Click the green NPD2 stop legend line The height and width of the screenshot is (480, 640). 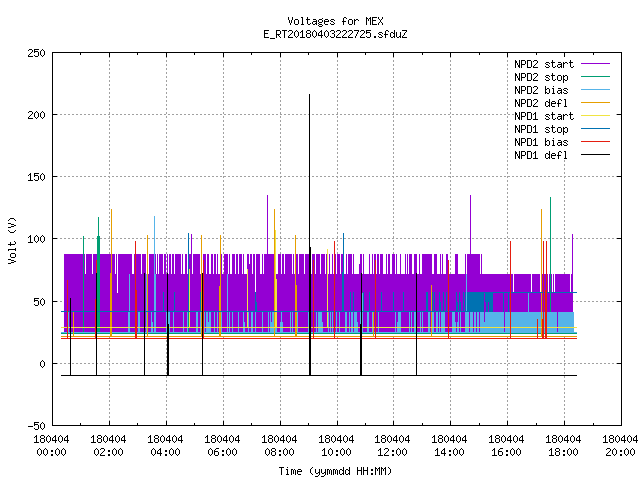pos(595,77)
